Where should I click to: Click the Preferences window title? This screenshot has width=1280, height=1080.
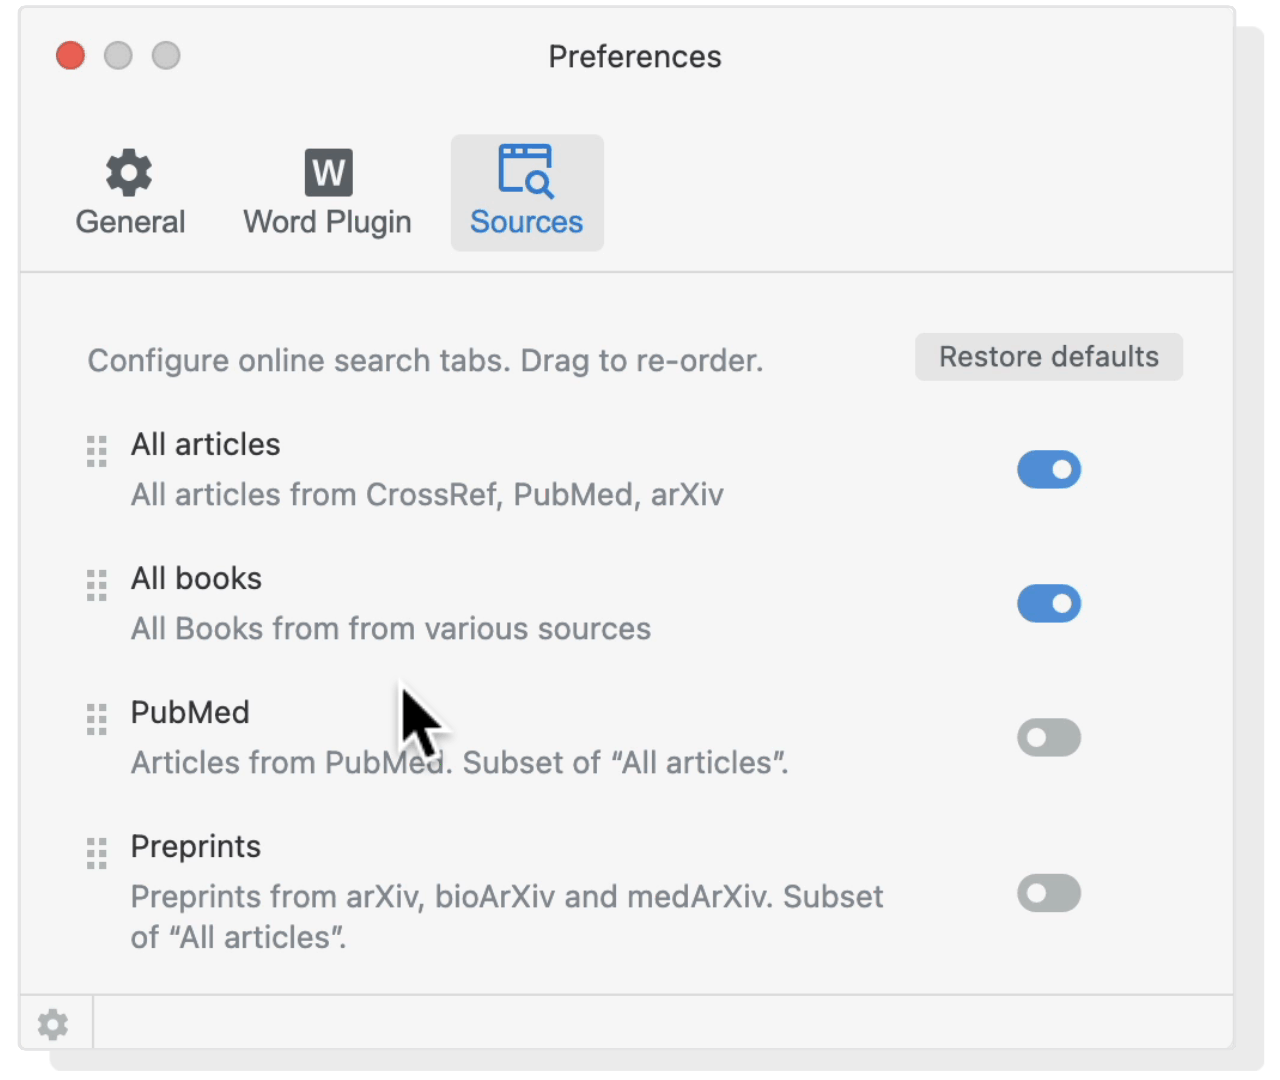coord(634,57)
